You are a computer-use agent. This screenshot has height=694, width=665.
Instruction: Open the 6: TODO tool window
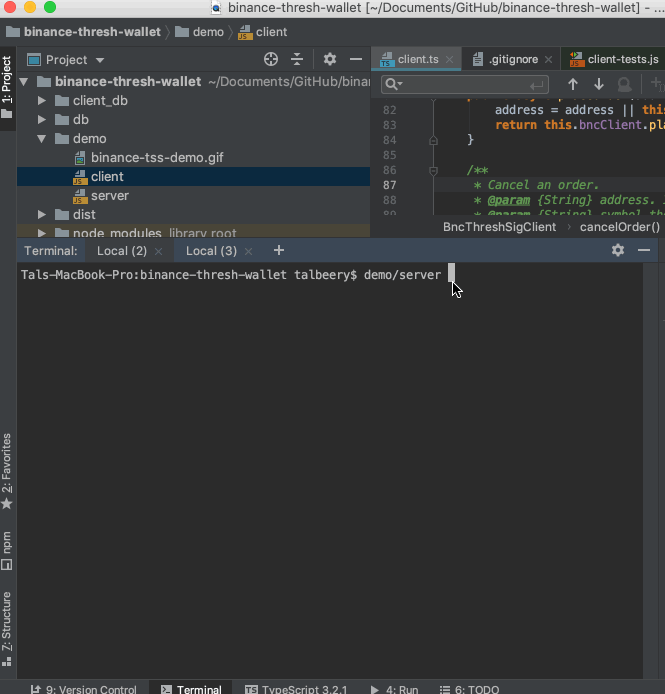[x=469, y=689]
